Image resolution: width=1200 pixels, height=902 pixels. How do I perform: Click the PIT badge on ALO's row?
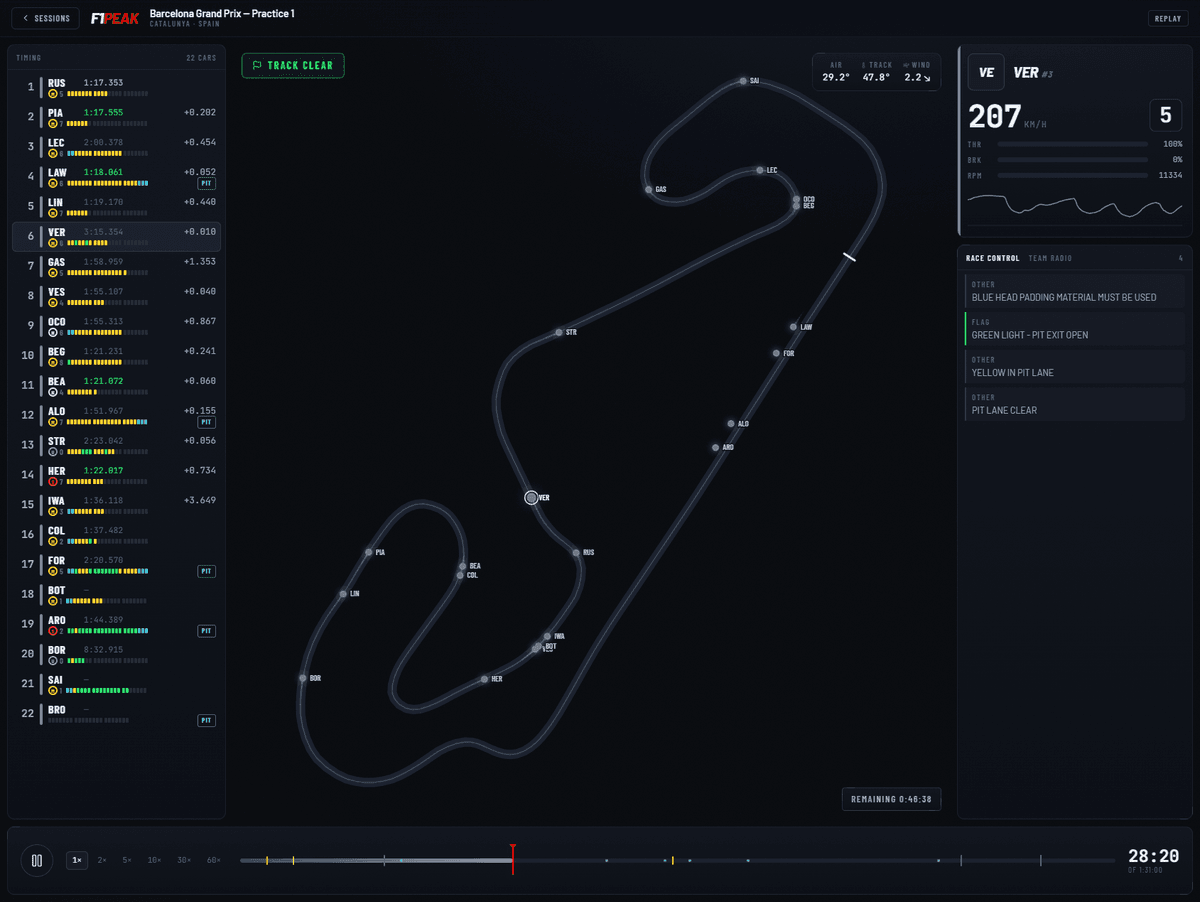(207, 423)
